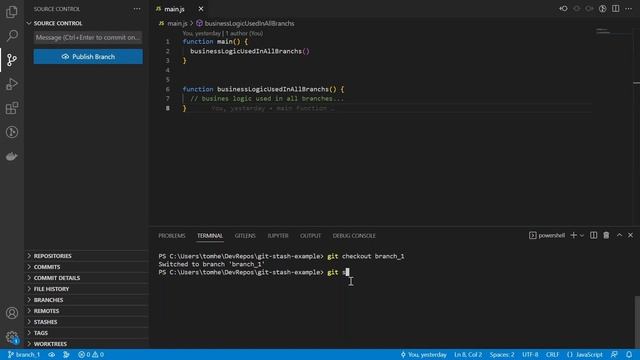The height and width of the screenshot is (360, 640).
Task: Open Source Control more actions ellipsis
Action: pyautogui.click(x=137, y=9)
